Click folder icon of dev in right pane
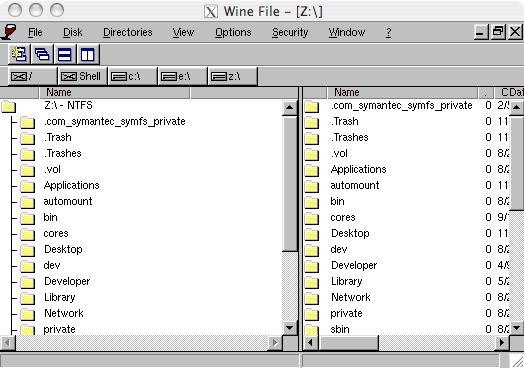The width and height of the screenshot is (524, 368). click(x=311, y=251)
